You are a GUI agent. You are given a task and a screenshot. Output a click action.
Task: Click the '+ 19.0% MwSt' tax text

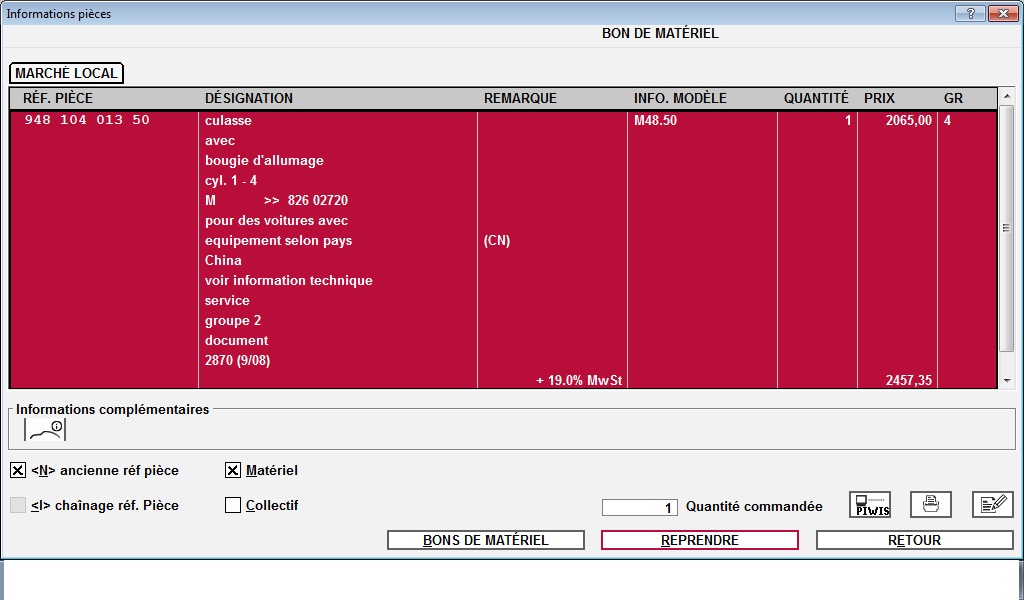point(579,380)
